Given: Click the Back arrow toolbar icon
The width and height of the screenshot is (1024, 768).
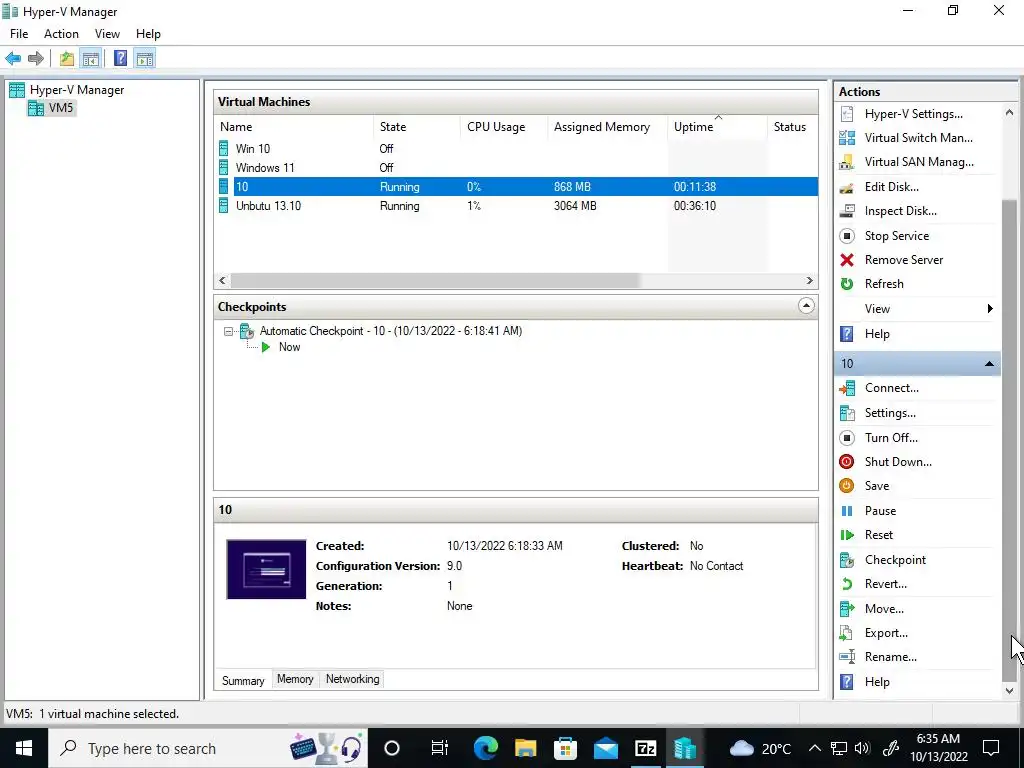Looking at the screenshot, I should [13, 59].
